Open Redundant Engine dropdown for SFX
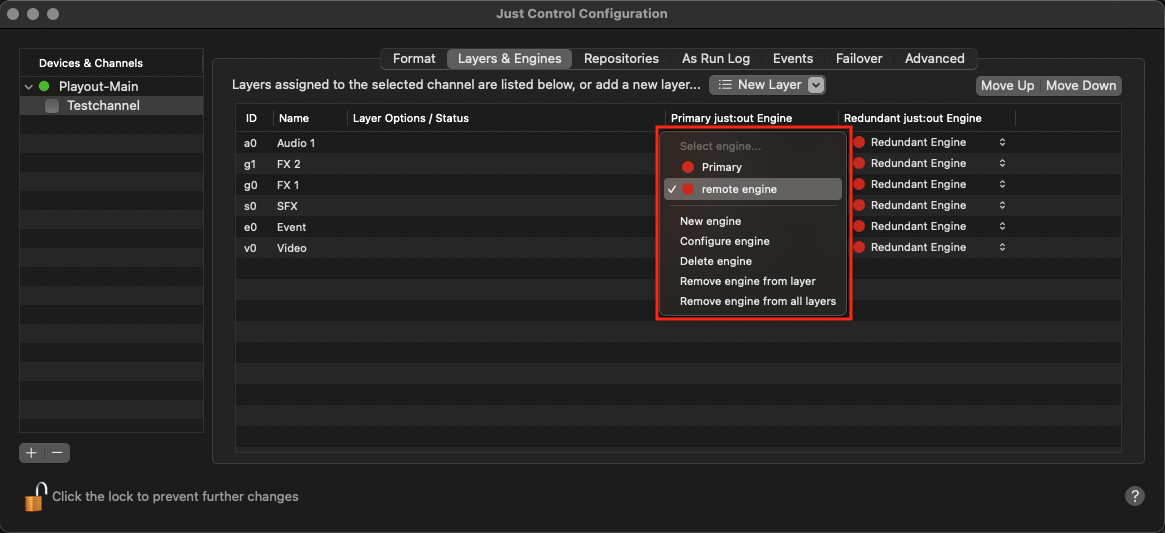This screenshot has height=533, width=1165. pos(929,205)
